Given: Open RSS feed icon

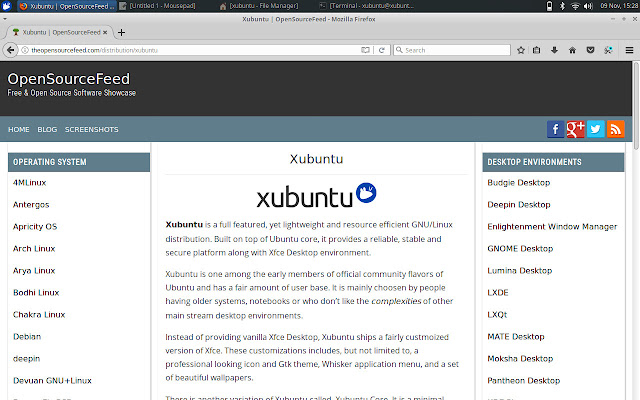Looking at the screenshot, I should coord(616,129).
